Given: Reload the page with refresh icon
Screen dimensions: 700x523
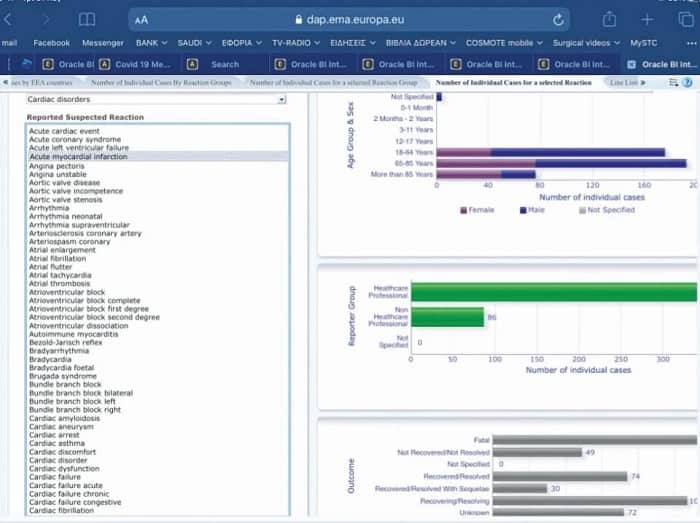Looking at the screenshot, I should [558, 19].
